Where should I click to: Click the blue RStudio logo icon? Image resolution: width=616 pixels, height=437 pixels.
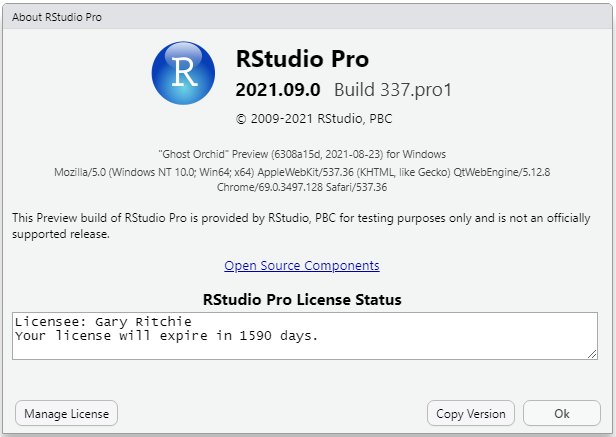click(x=183, y=73)
